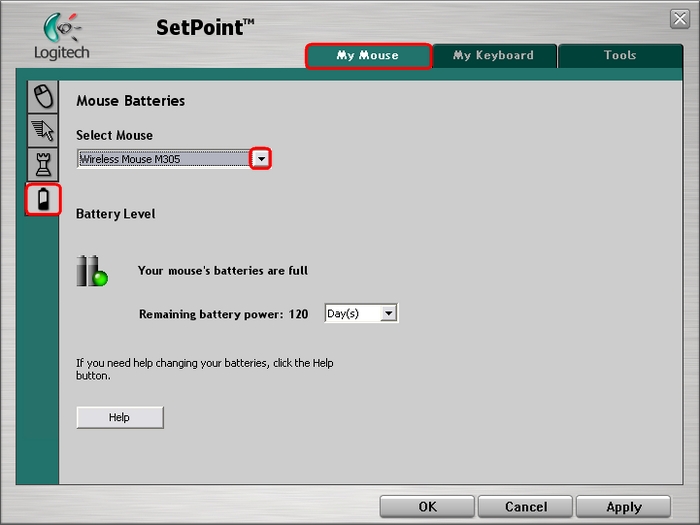Viewport: 700px width, 525px height.
Task: Click the Logitech logo
Action: (61, 38)
